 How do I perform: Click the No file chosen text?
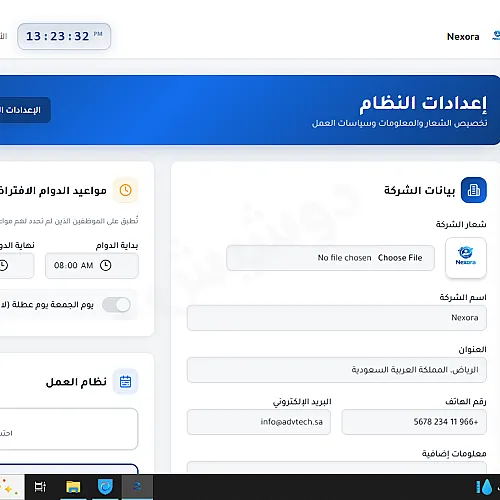(344, 258)
